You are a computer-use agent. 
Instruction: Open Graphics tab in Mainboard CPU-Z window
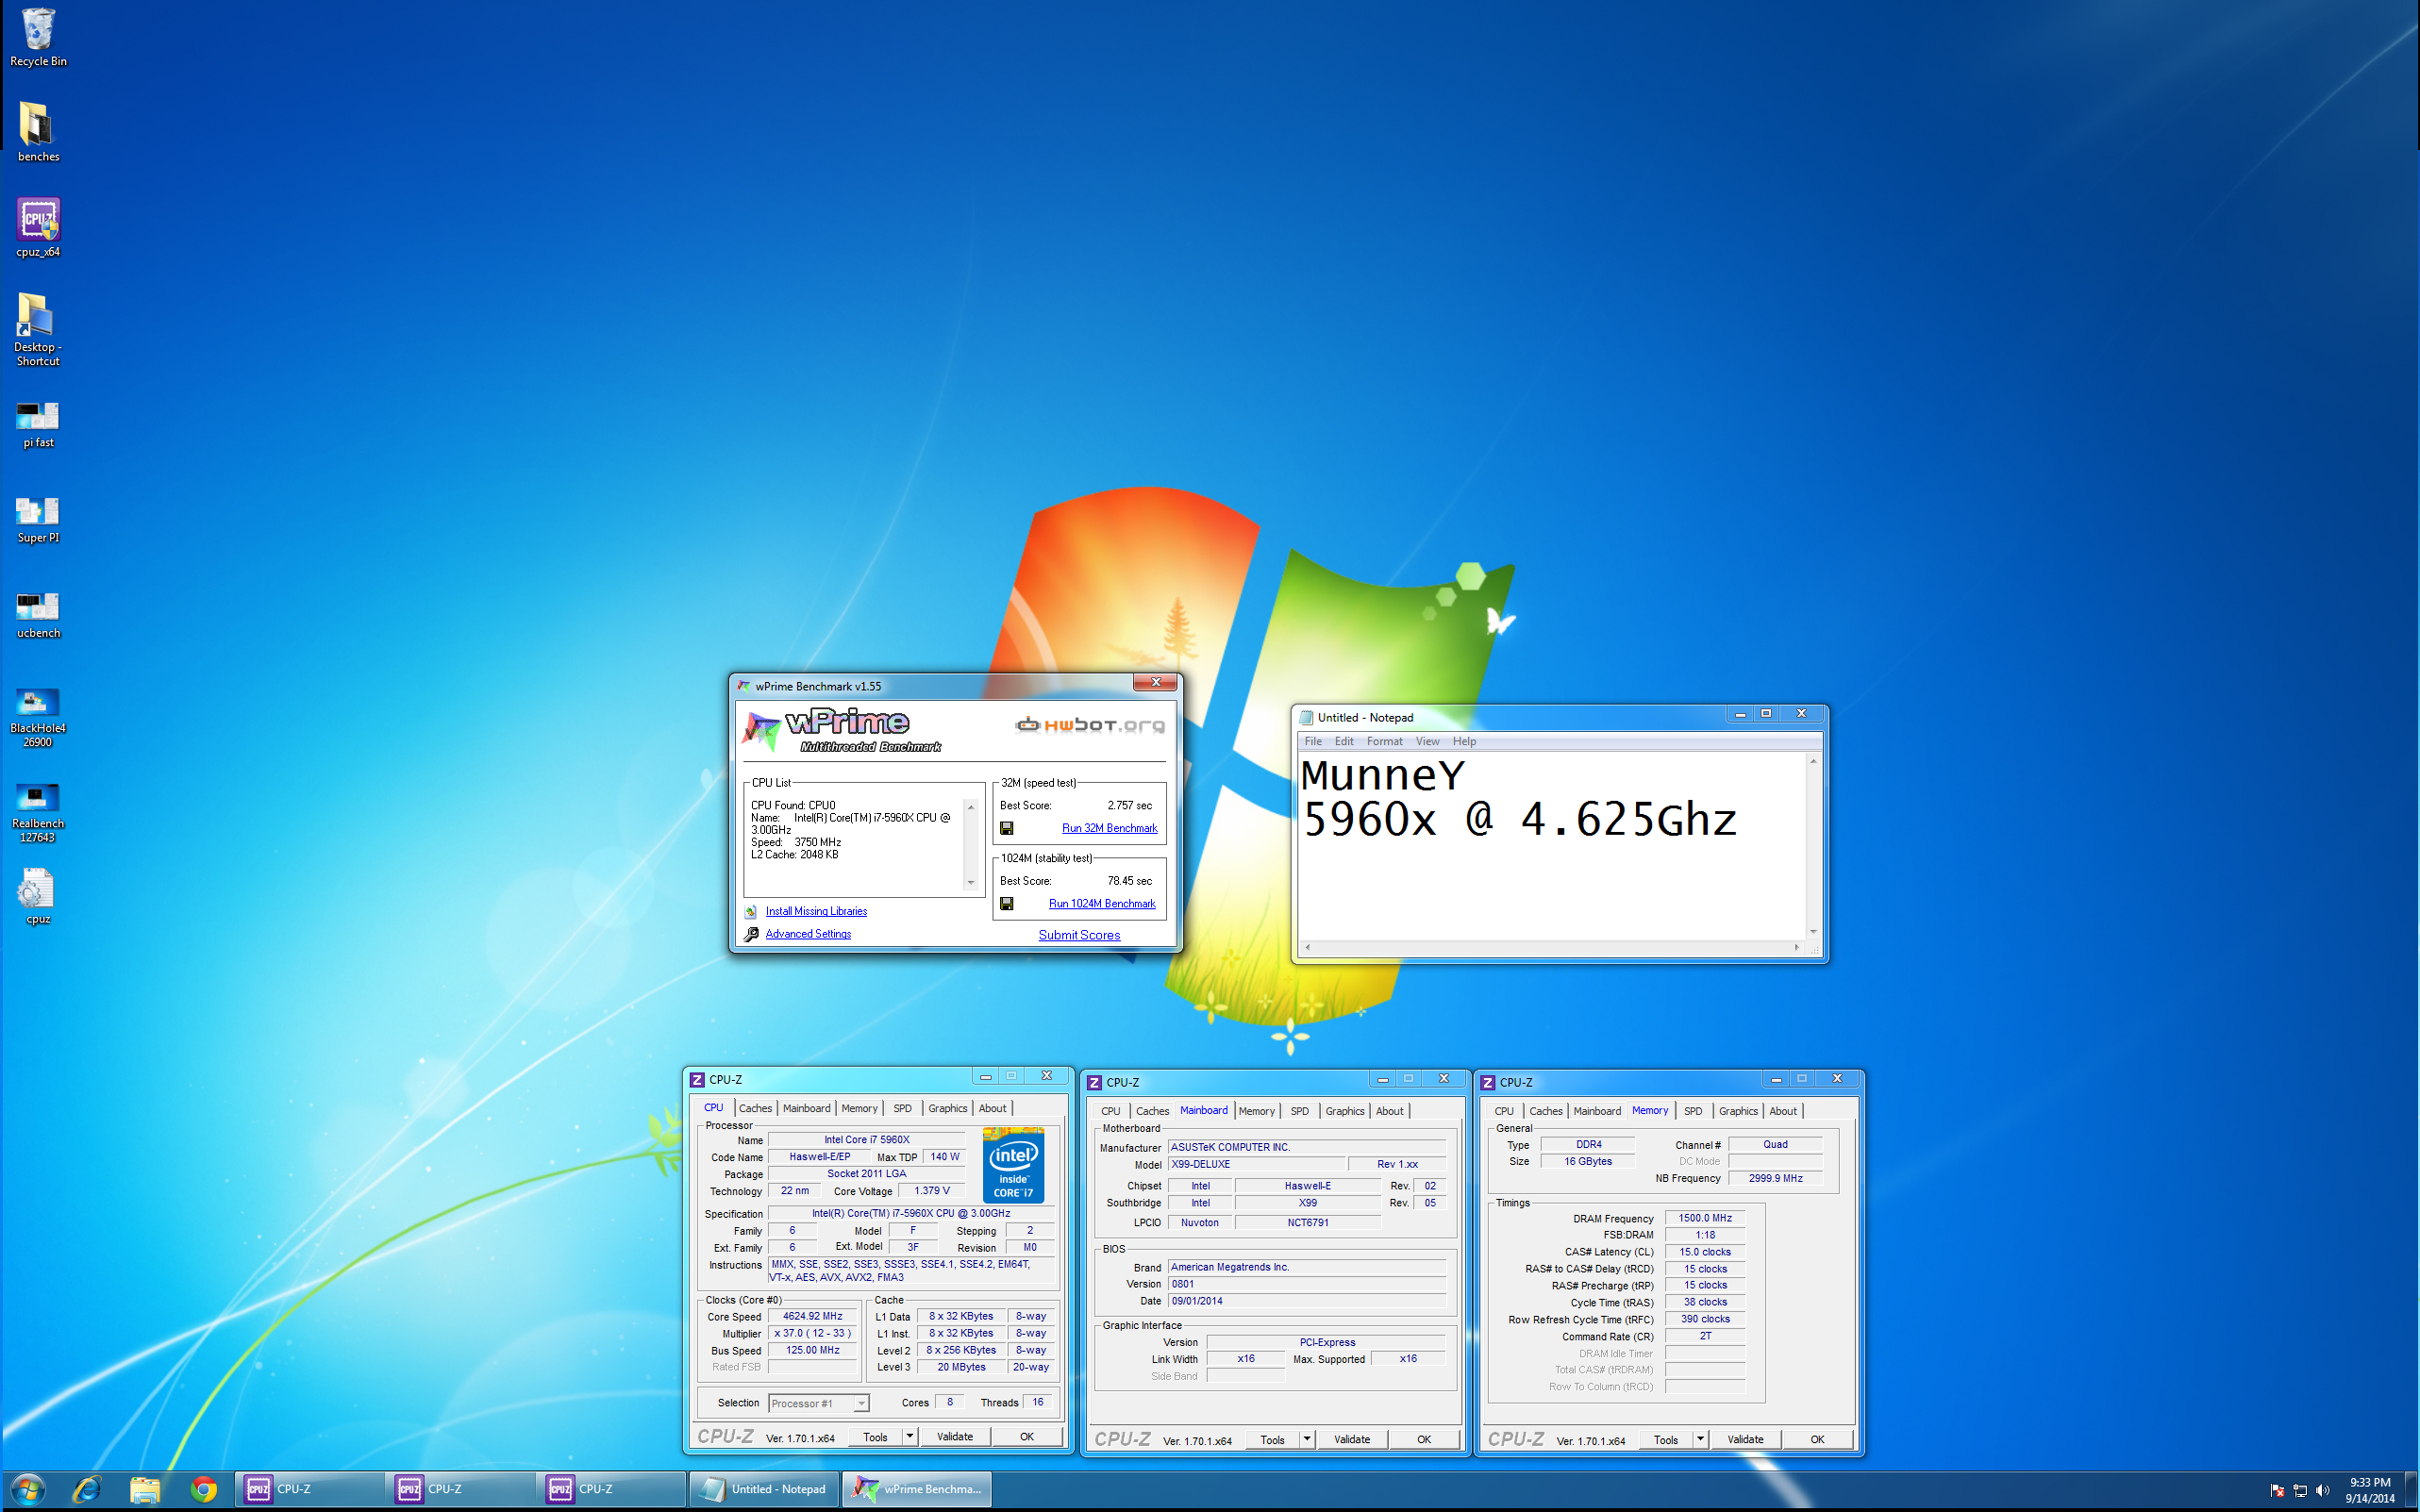pyautogui.click(x=1345, y=1111)
